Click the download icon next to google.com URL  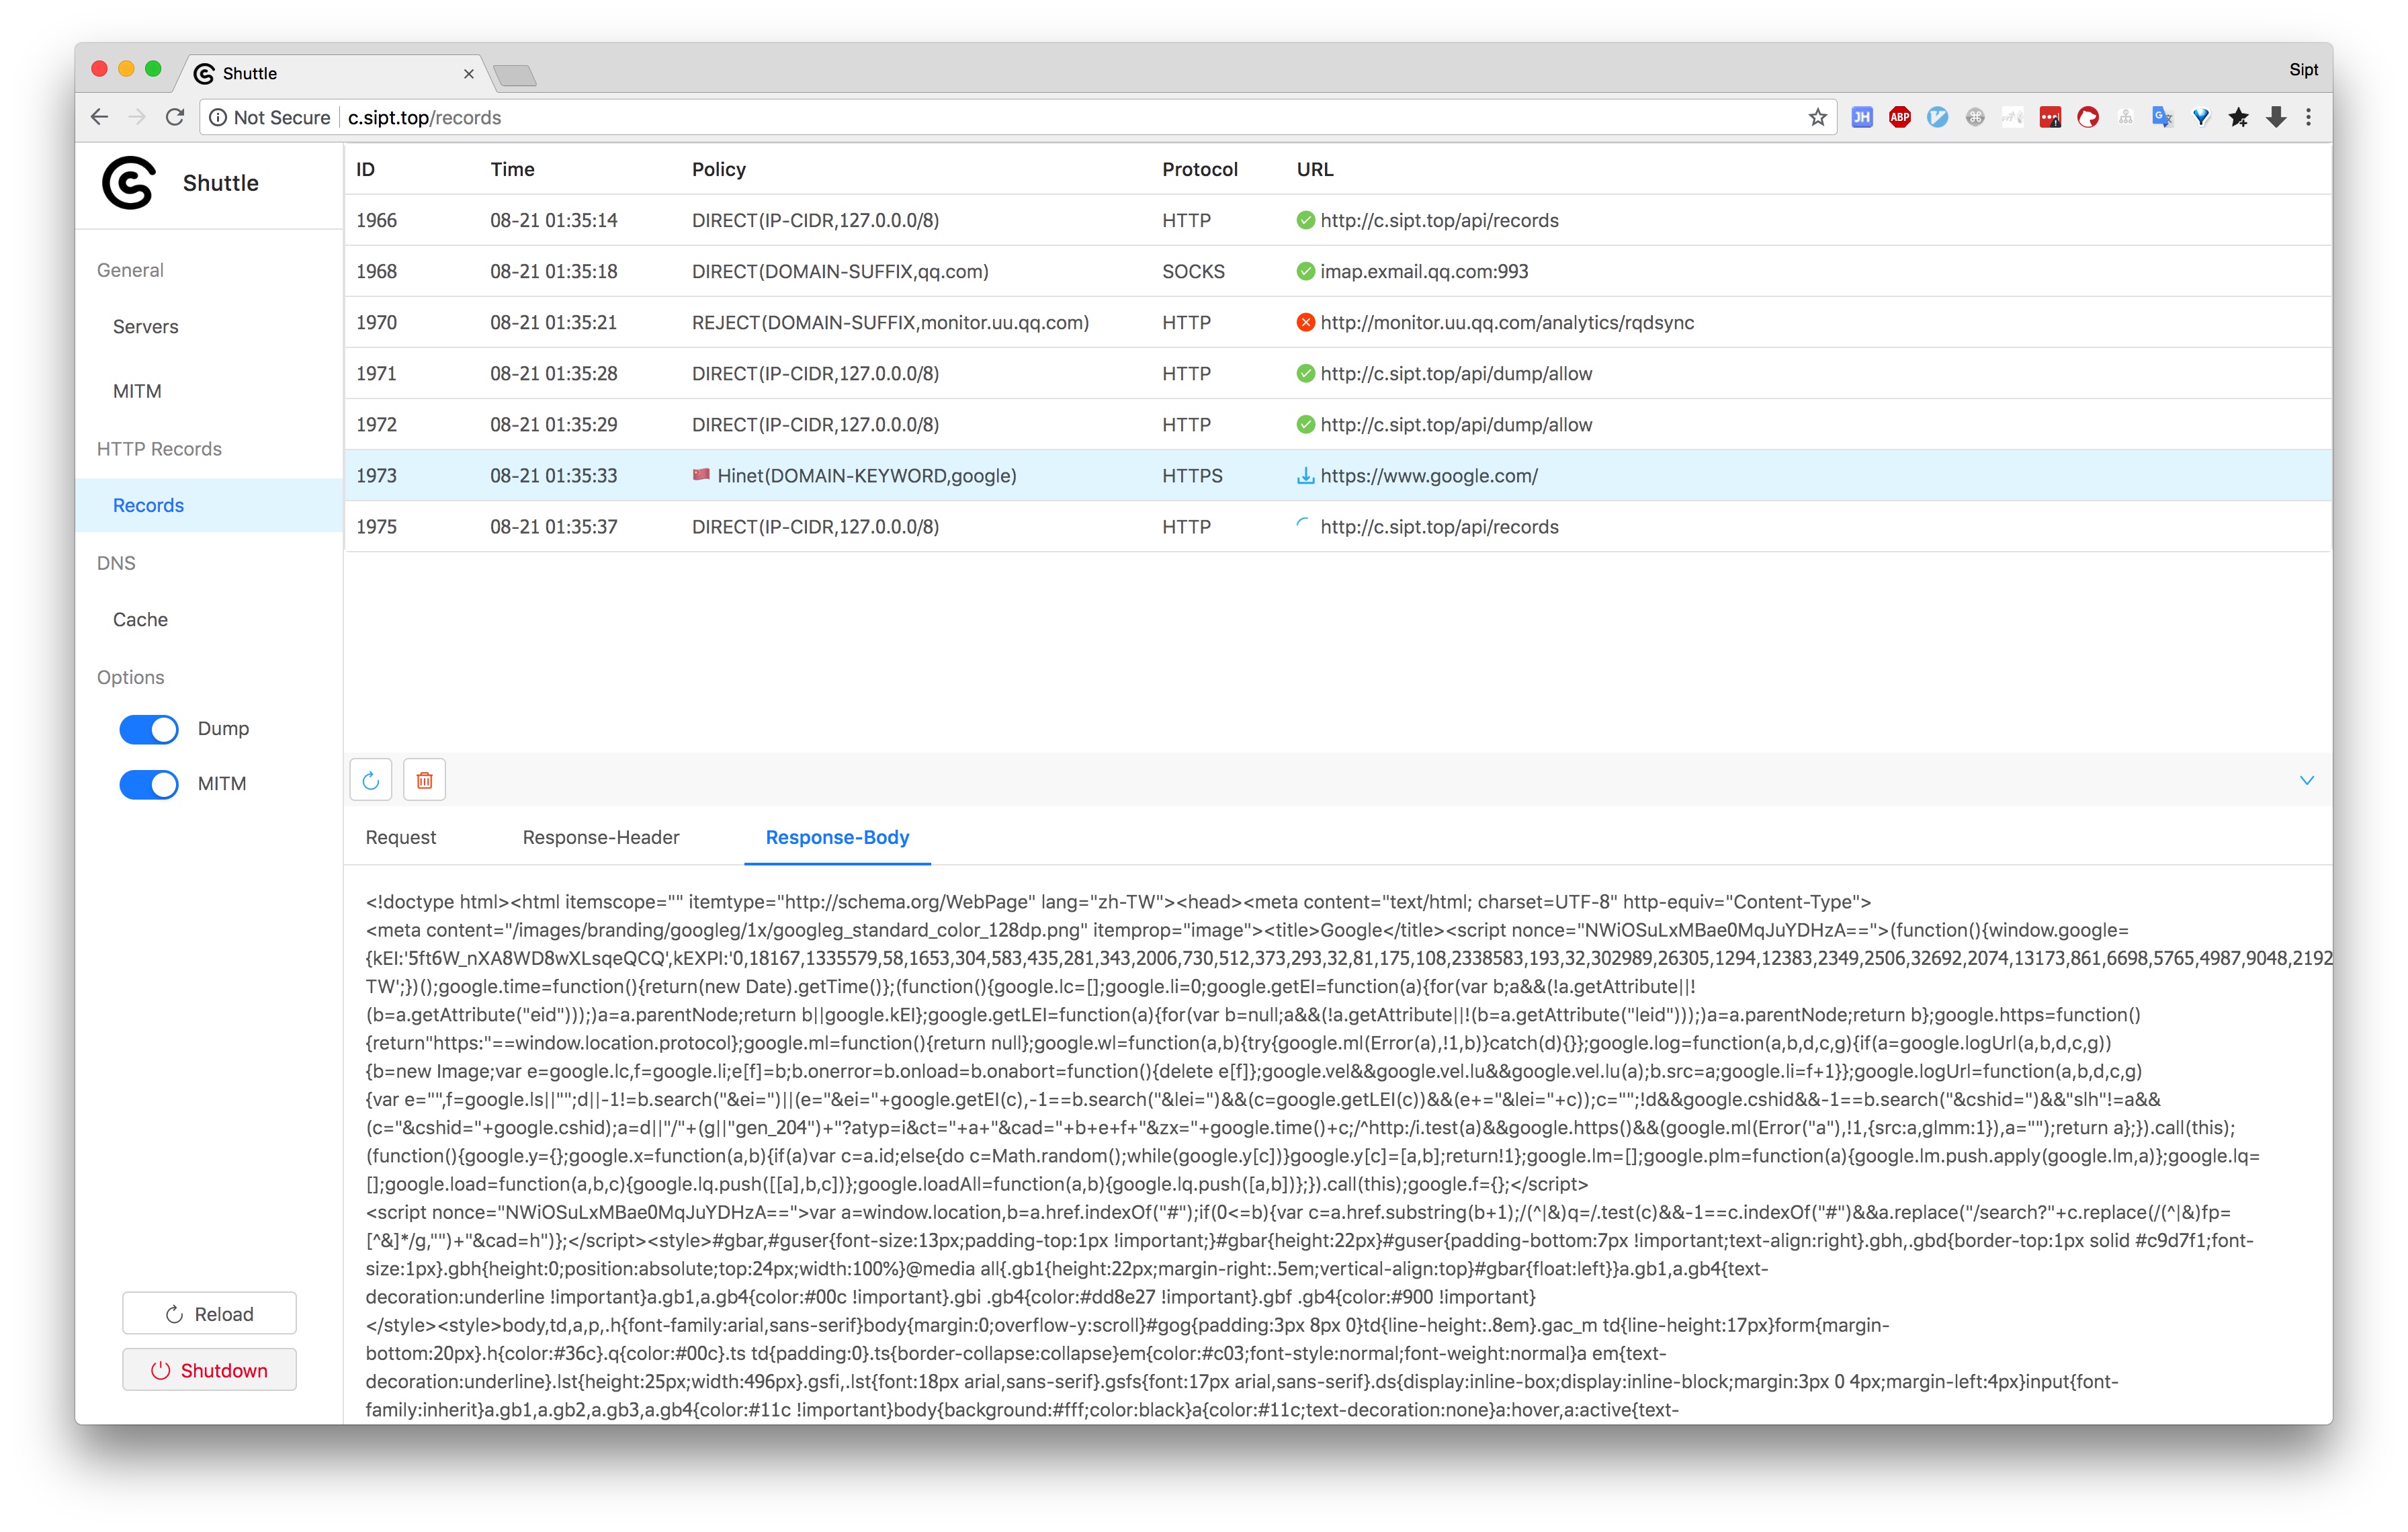[1305, 476]
